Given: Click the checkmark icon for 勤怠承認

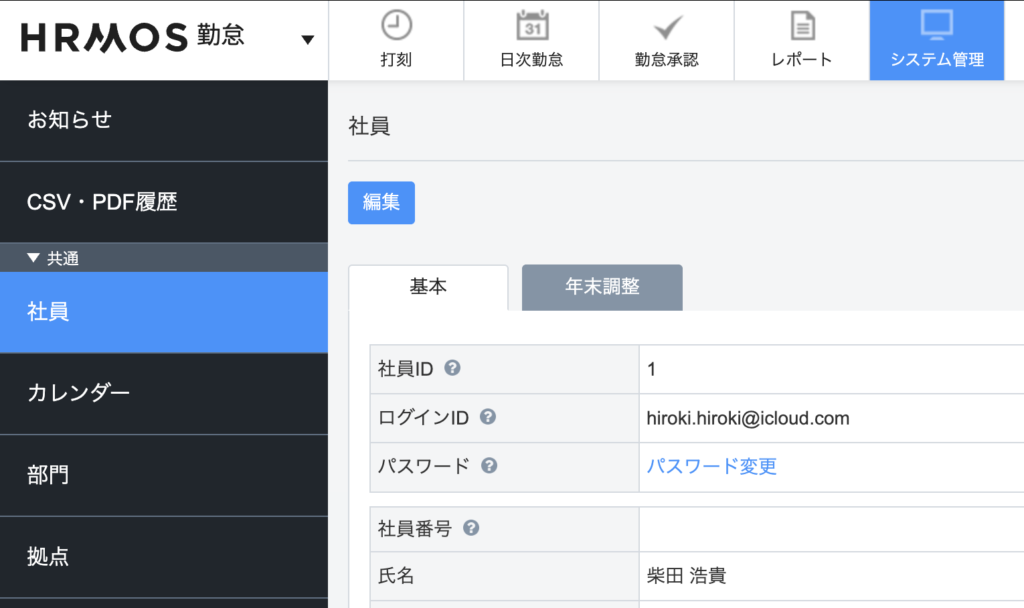Looking at the screenshot, I should (x=666, y=25).
